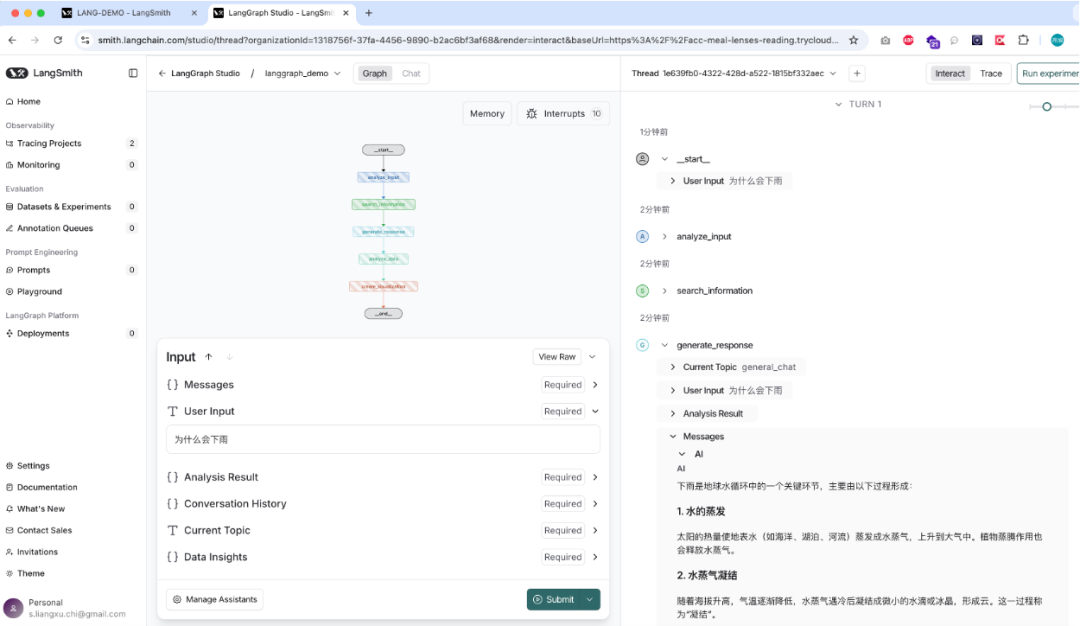Viewport: 1080px width, 626px height.
Task: Open the View Raw options chevron
Action: (x=592, y=357)
